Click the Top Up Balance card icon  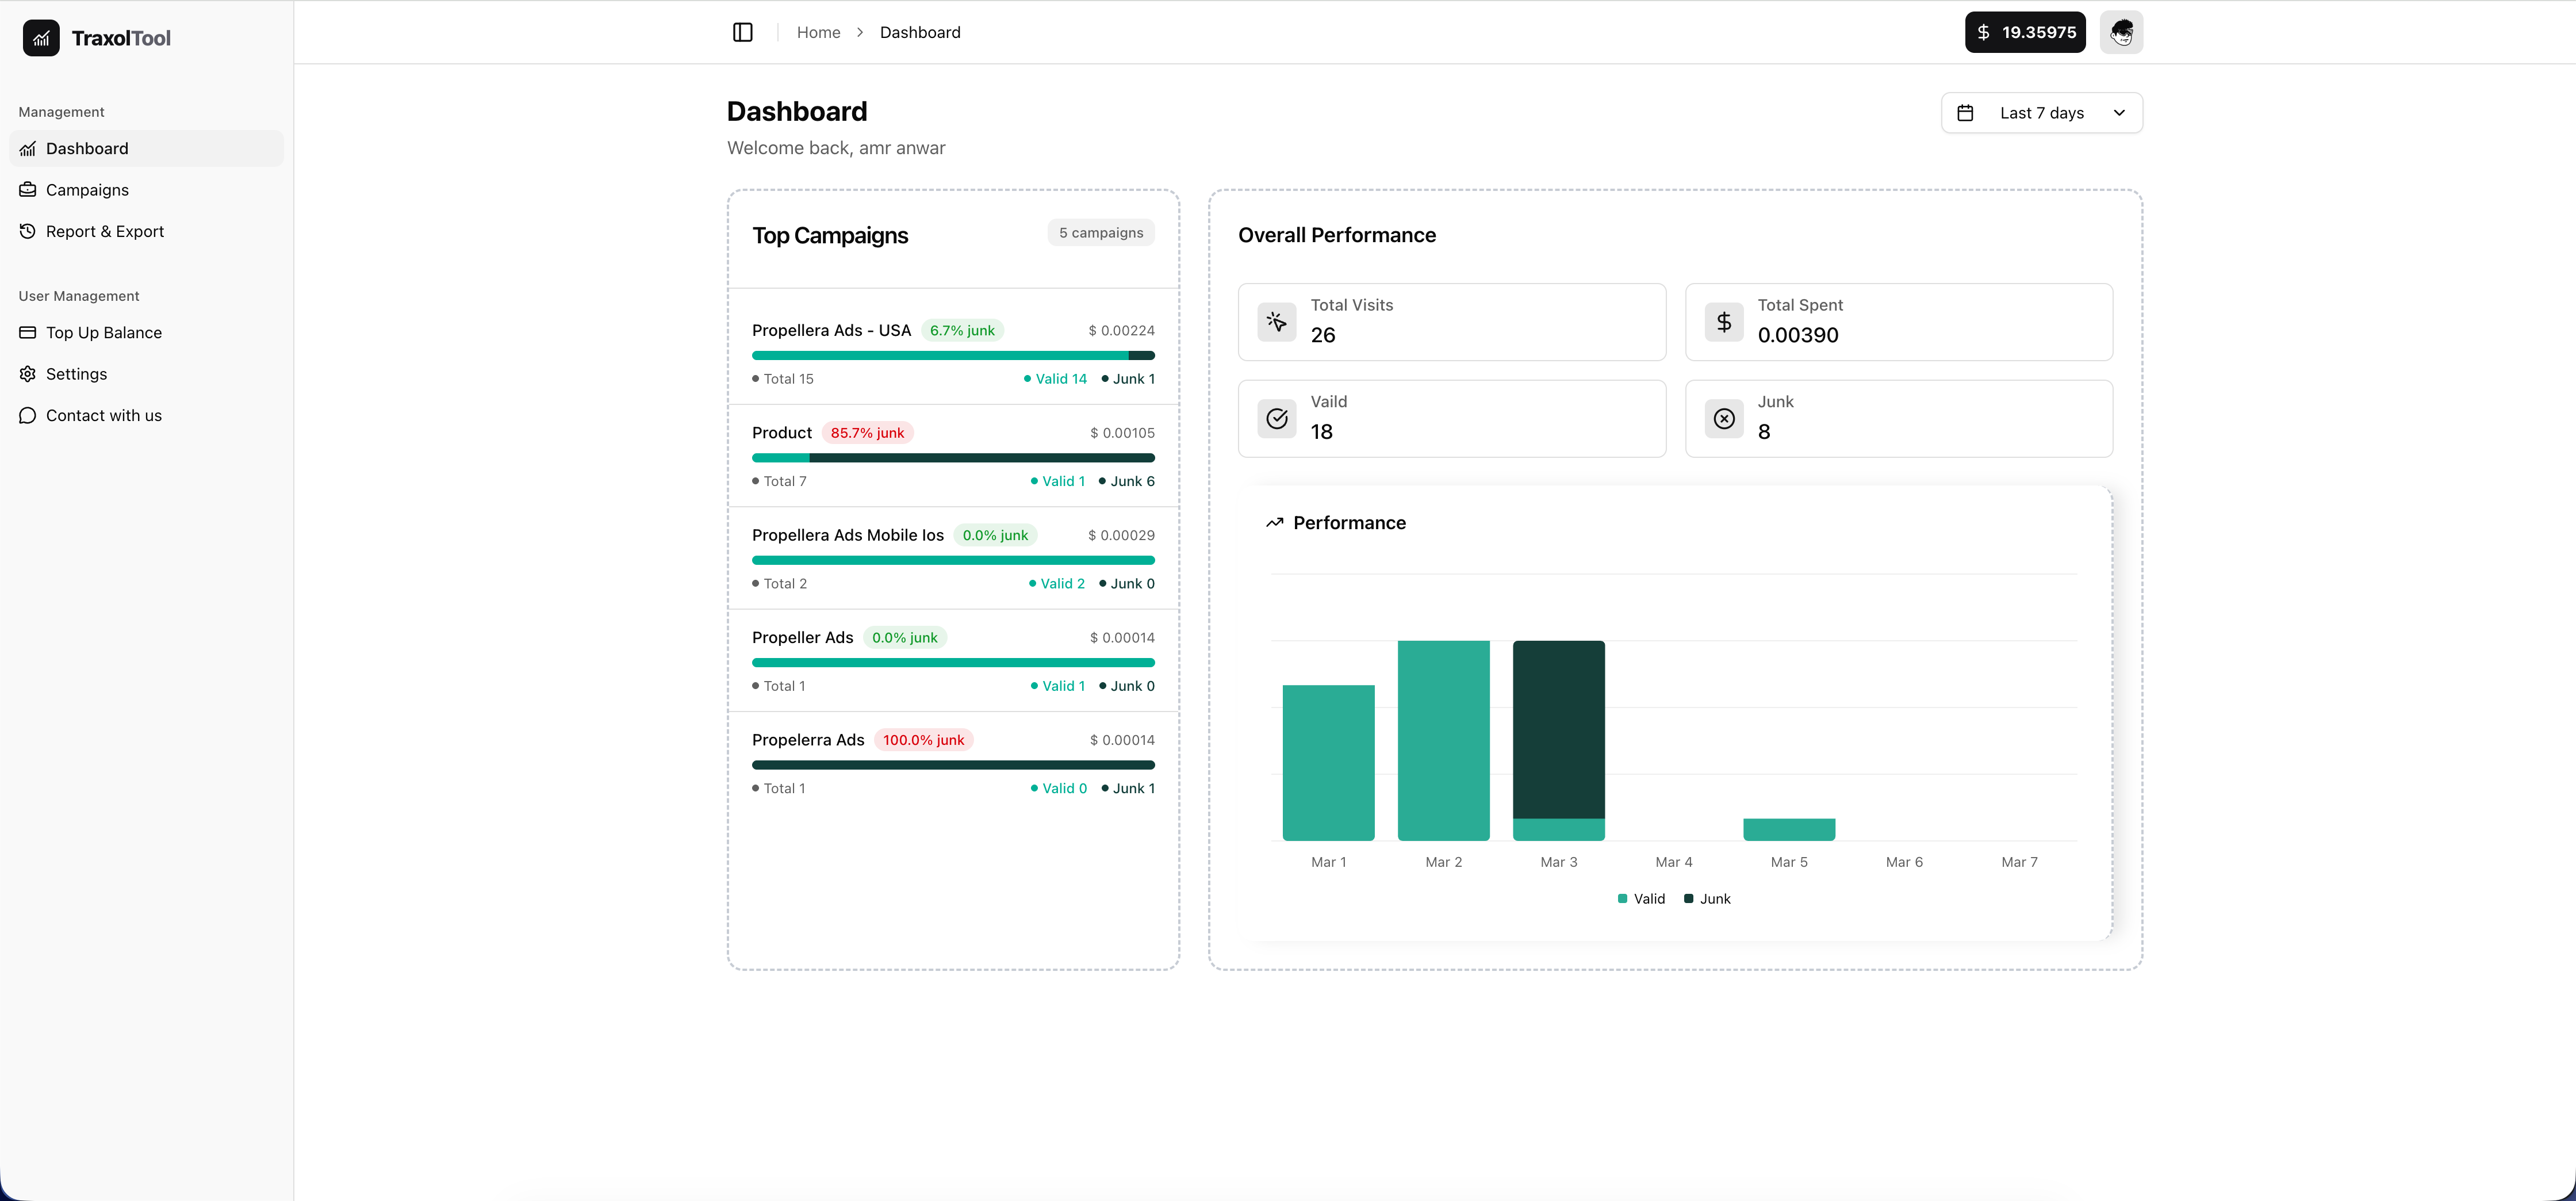28,332
